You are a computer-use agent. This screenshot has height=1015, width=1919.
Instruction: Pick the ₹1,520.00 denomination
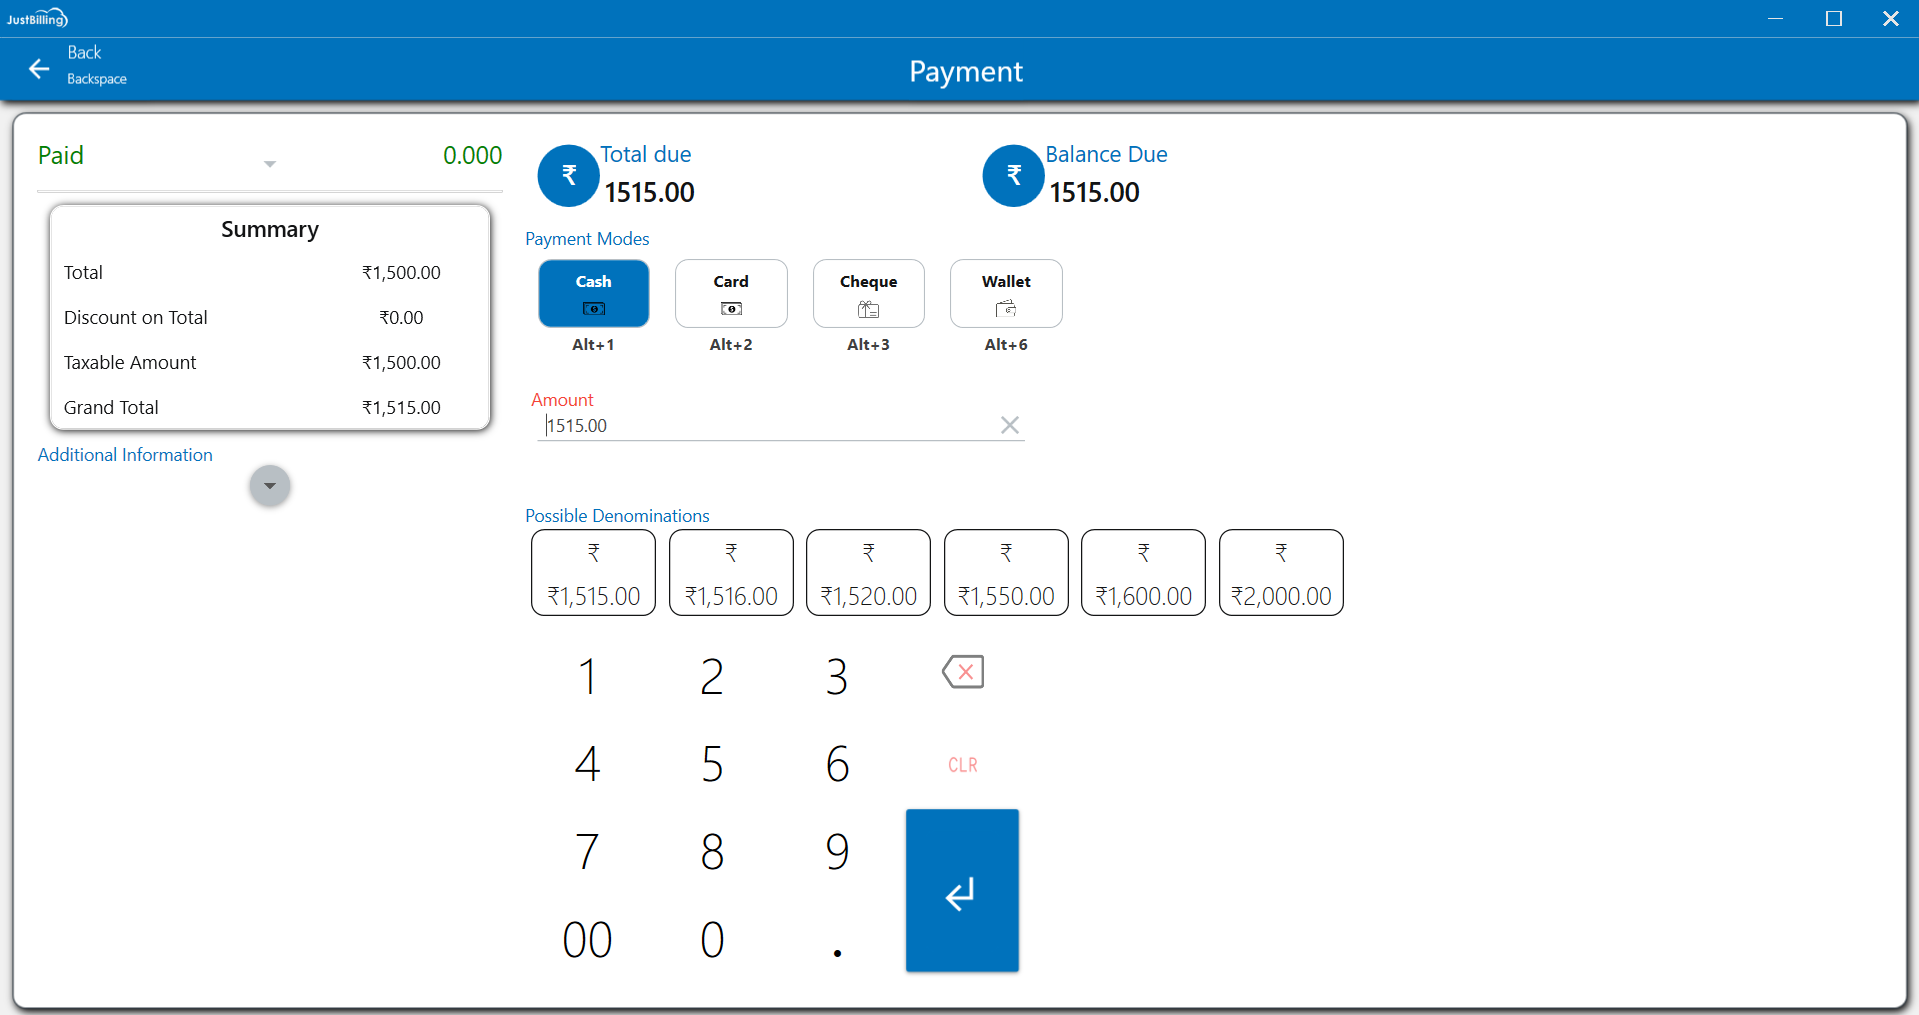[868, 573]
